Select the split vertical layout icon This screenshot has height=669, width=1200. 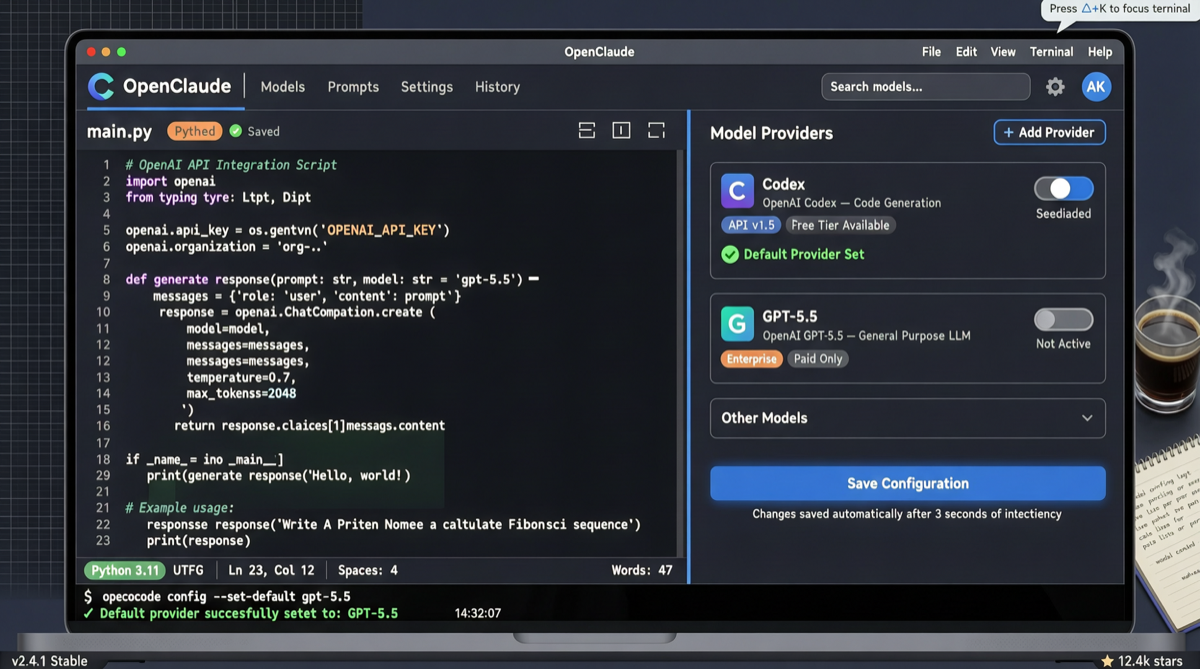click(621, 131)
